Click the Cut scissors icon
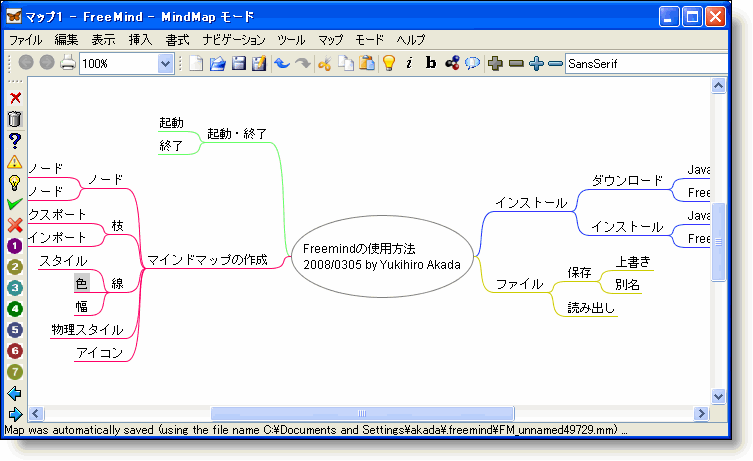This screenshot has width=753, height=461. (x=325, y=63)
